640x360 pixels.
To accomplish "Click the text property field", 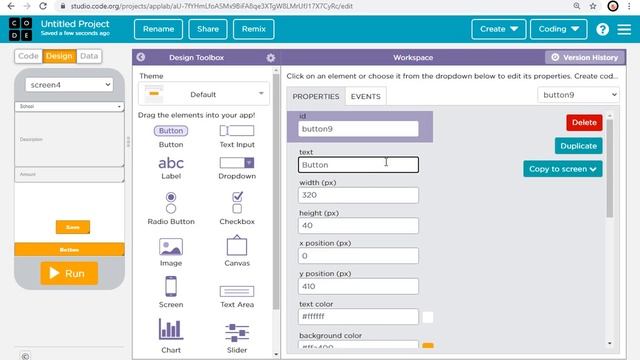I will 358,165.
